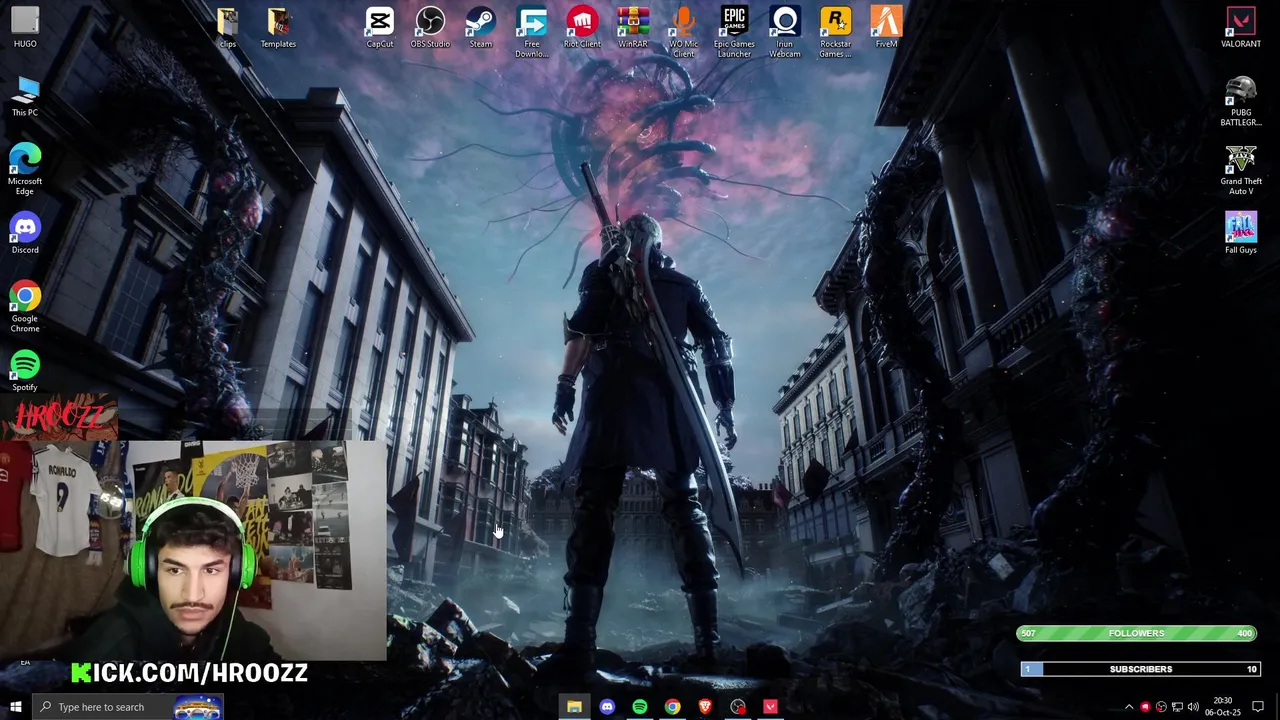1280x720 pixels.
Task: Click the OBS recording tray icon
Action: 1161,707
